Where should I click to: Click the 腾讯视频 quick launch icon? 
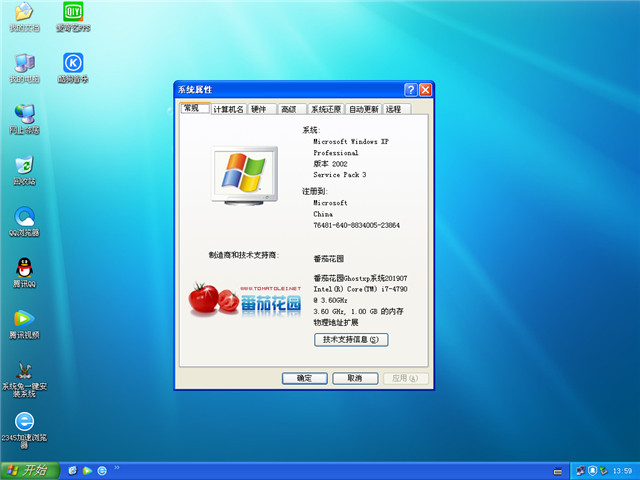point(87,471)
